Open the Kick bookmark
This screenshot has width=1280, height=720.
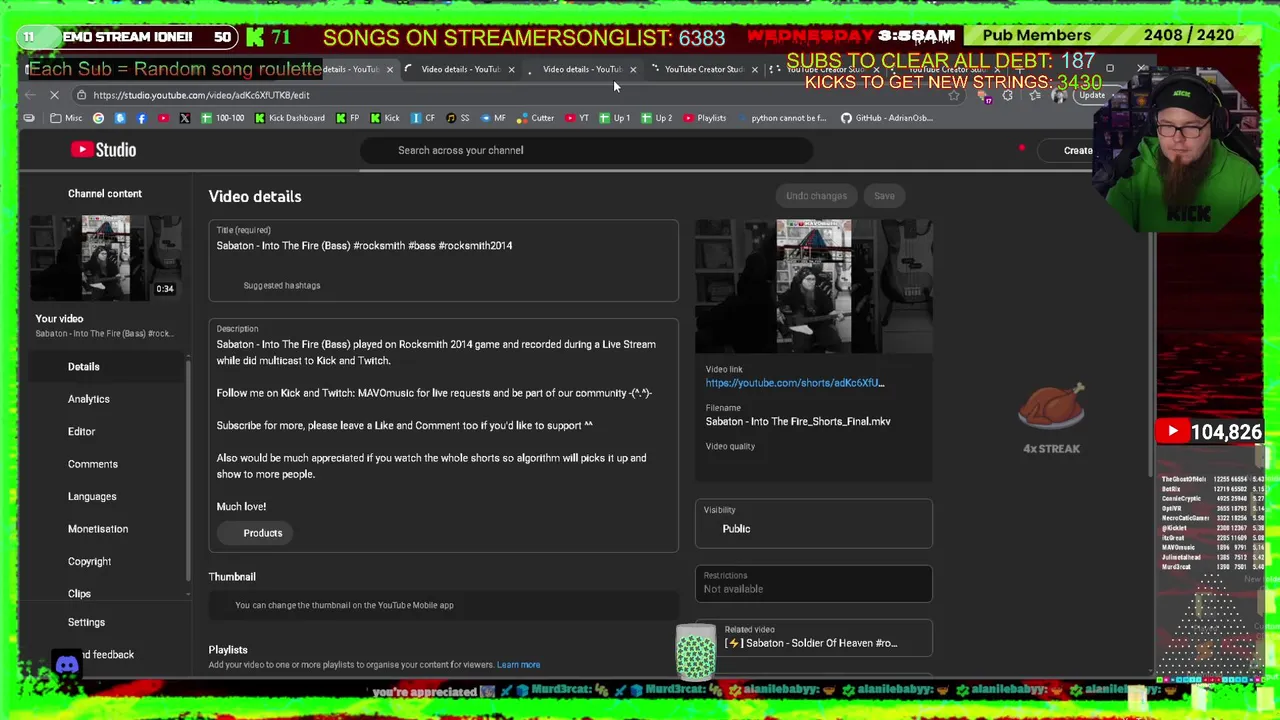point(384,118)
